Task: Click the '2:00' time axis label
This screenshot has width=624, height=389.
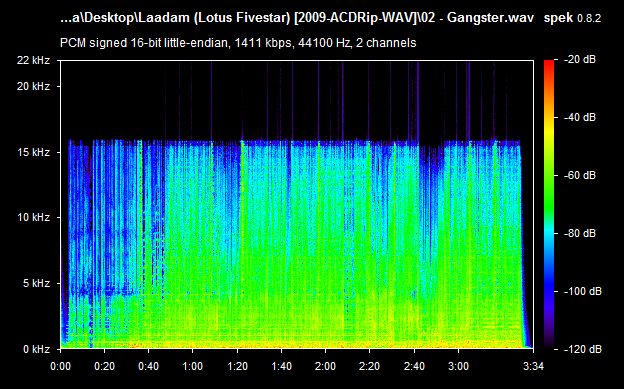Action: pyautogui.click(x=326, y=366)
